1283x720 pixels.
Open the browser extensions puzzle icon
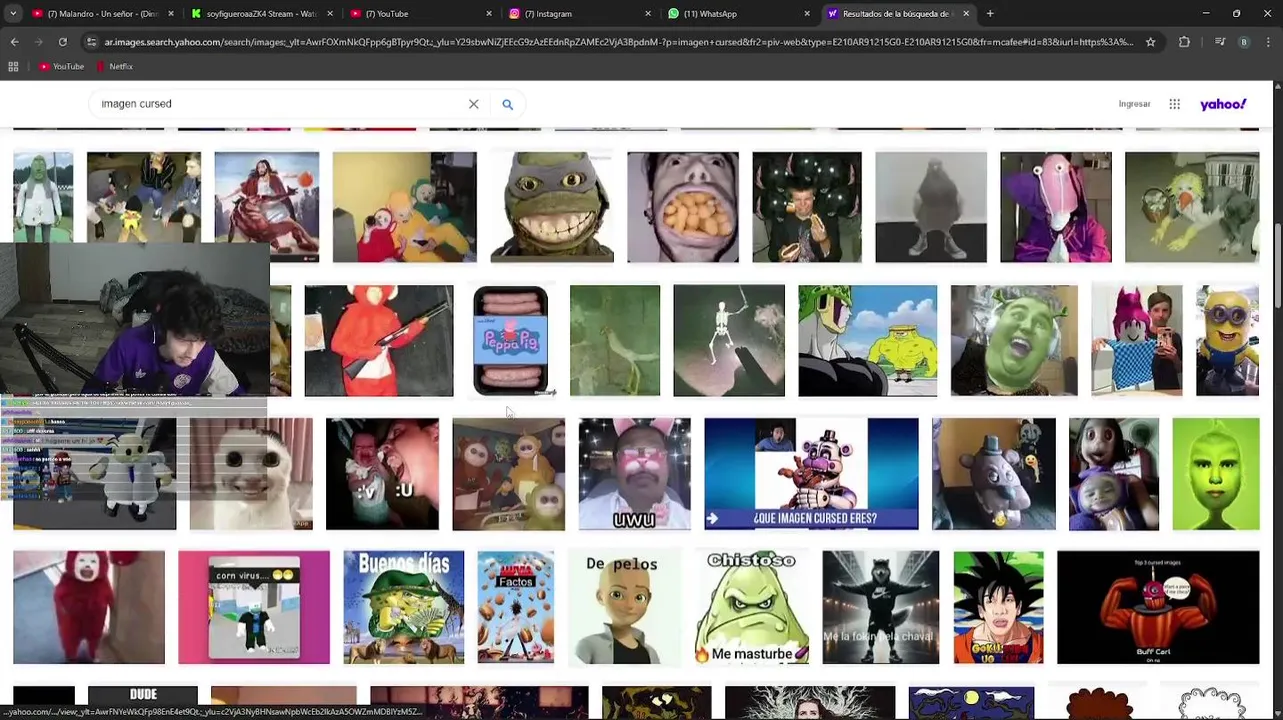click(1184, 42)
